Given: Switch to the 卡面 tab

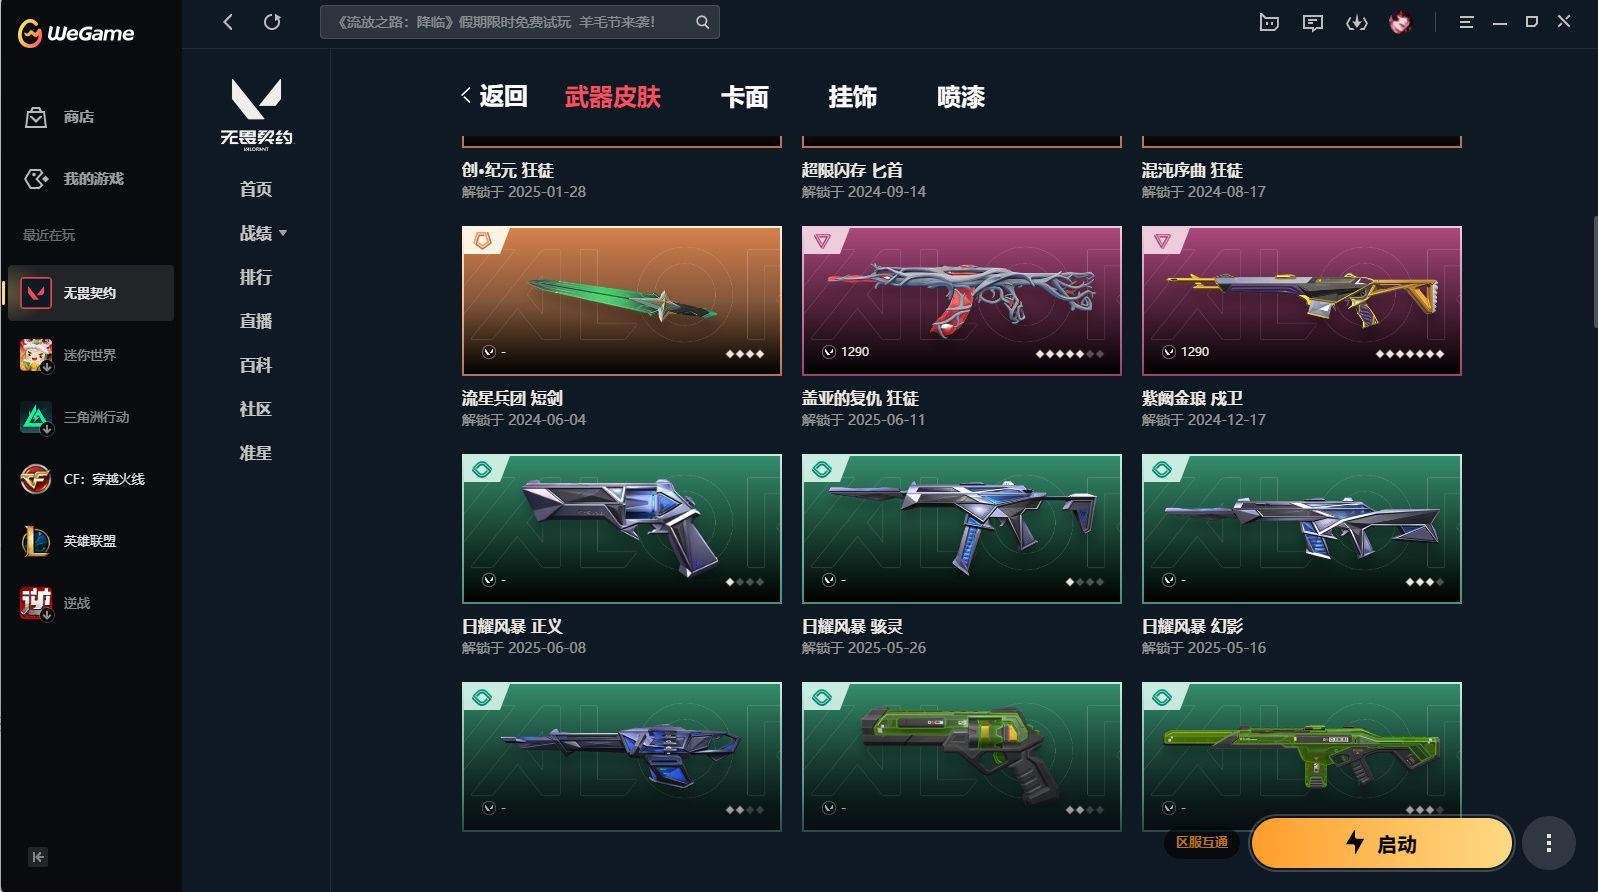Looking at the screenshot, I should point(745,97).
